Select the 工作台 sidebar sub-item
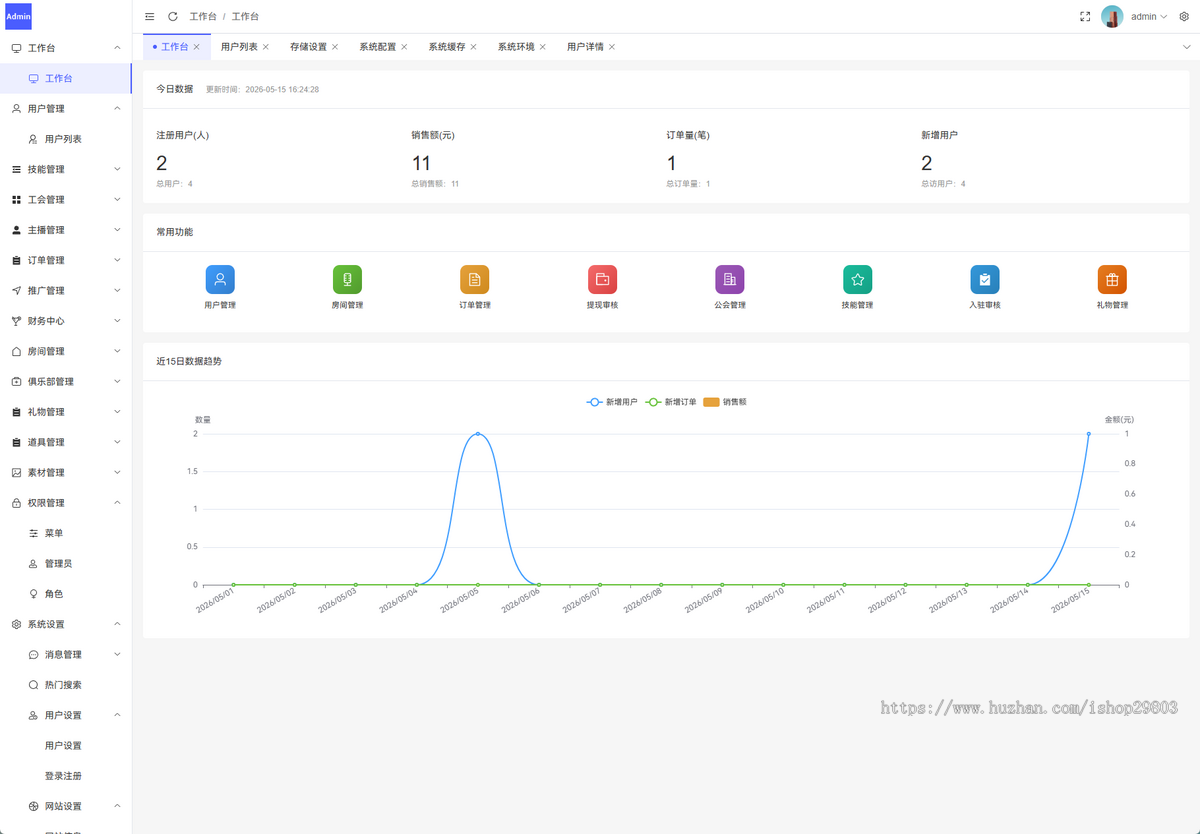Screen dimensions: 1200x834 (x=66, y=78)
